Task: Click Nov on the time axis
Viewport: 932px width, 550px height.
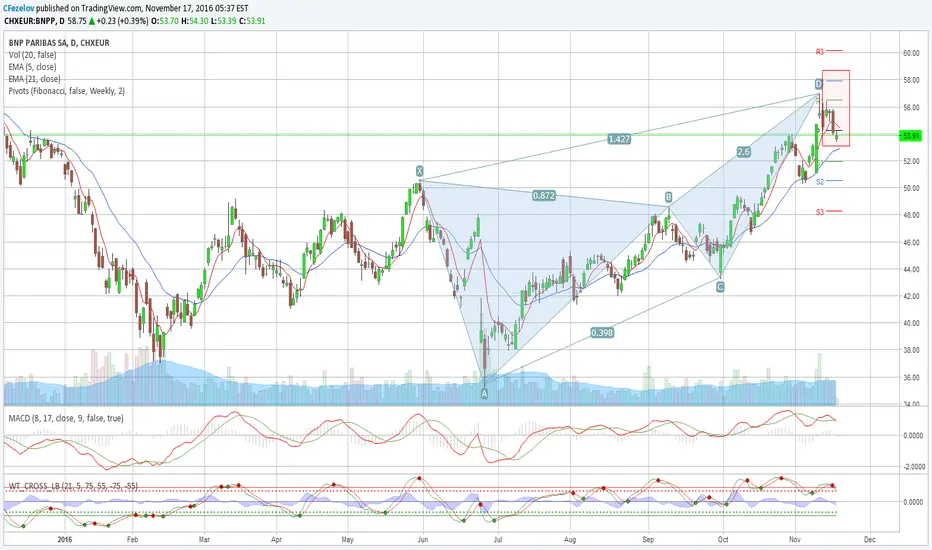Action: (x=795, y=540)
